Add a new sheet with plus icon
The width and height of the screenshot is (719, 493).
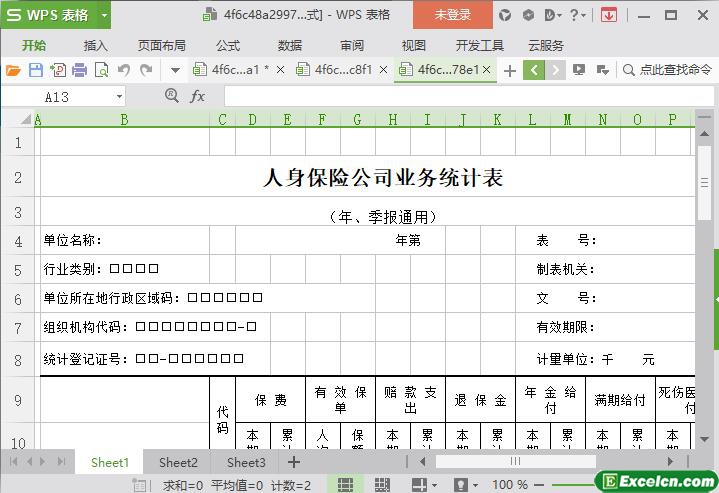coord(294,462)
